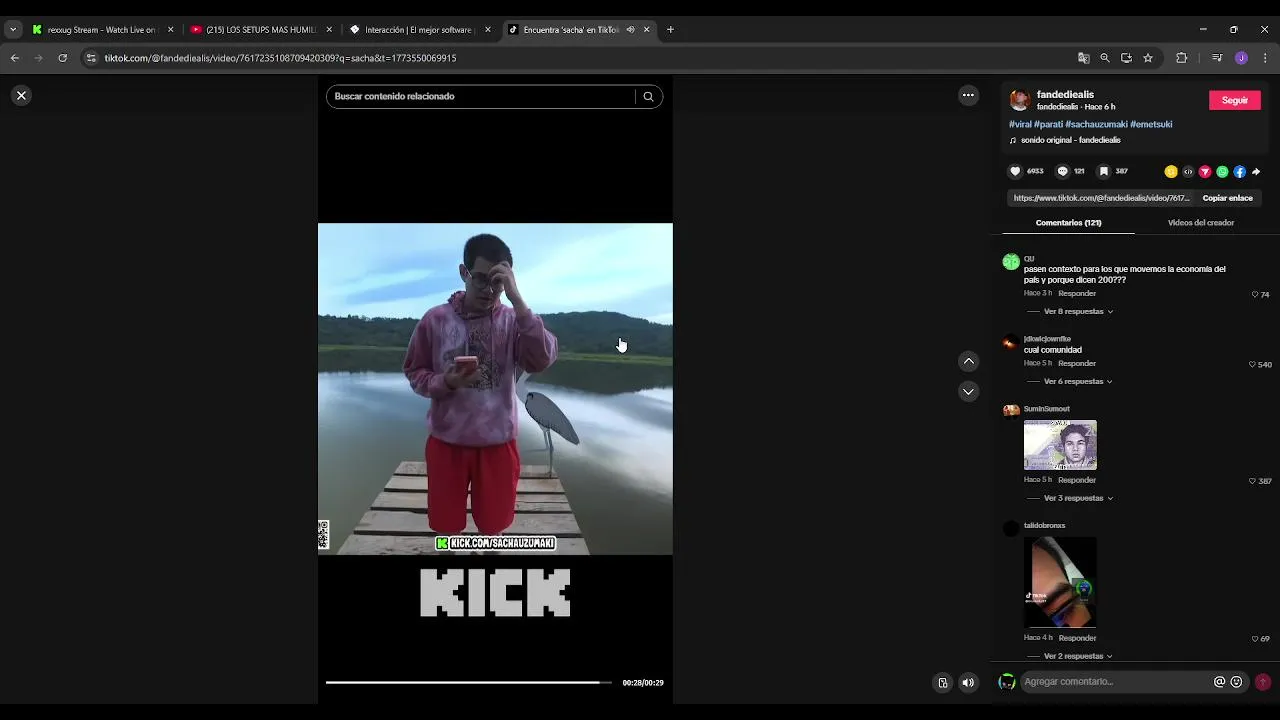Like the video with heart icon

click(x=1015, y=171)
